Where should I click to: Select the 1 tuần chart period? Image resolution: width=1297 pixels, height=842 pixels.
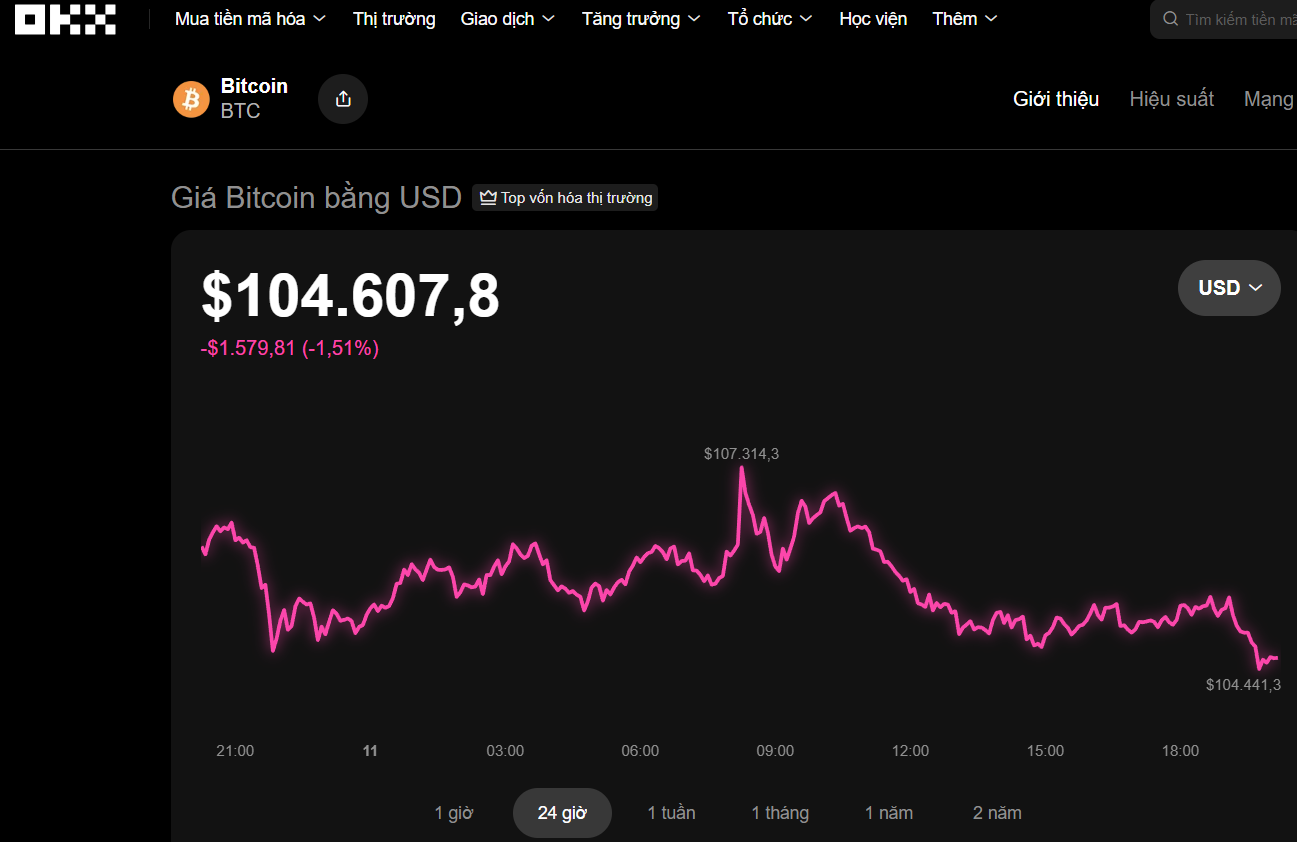pyautogui.click(x=671, y=812)
